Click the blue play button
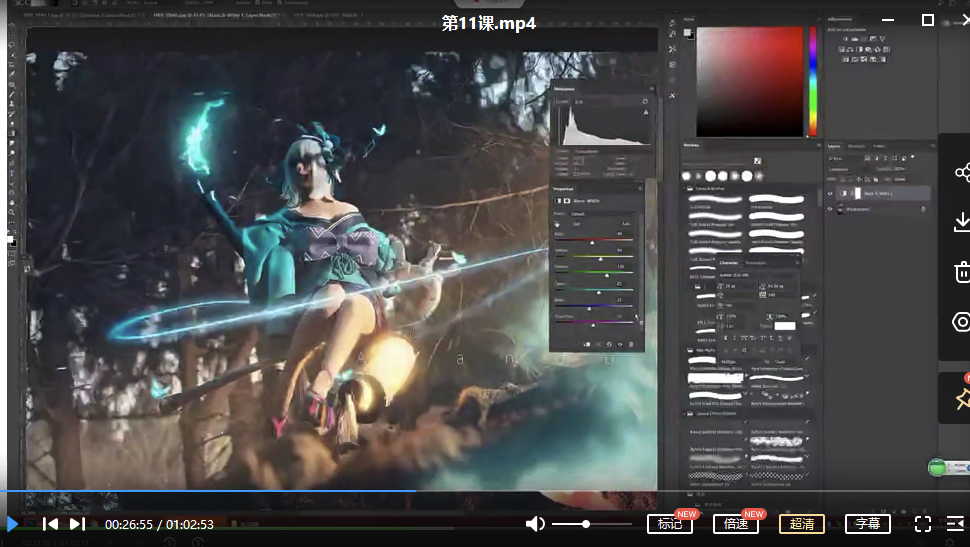This screenshot has width=970, height=547. coord(12,524)
